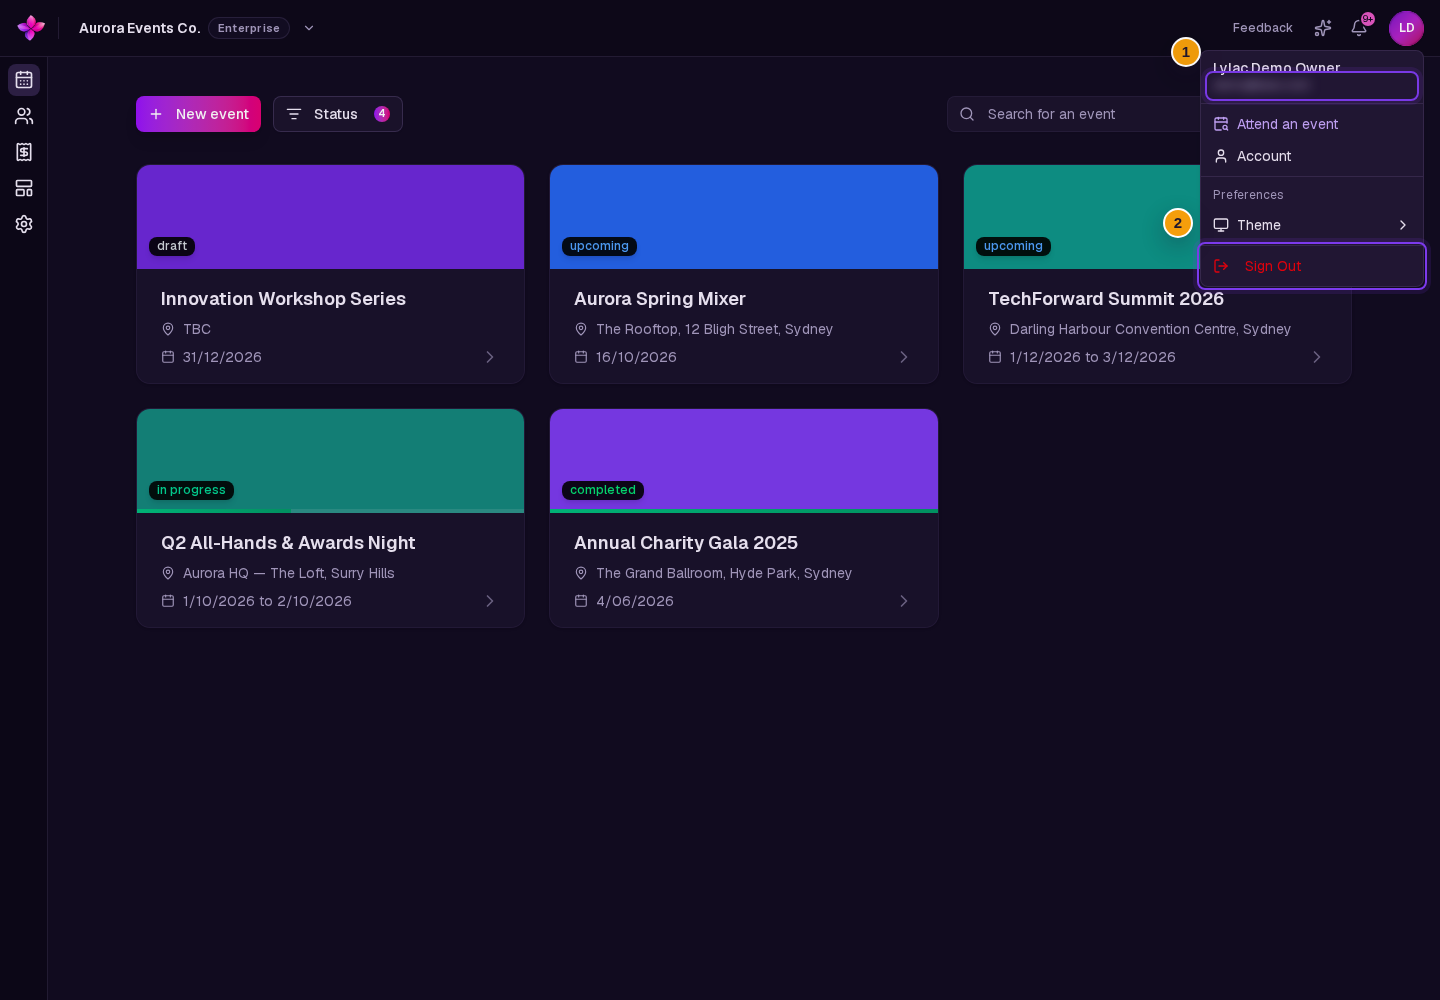Click the Lylac flower logo
The height and width of the screenshot is (1000, 1440).
pos(31,28)
